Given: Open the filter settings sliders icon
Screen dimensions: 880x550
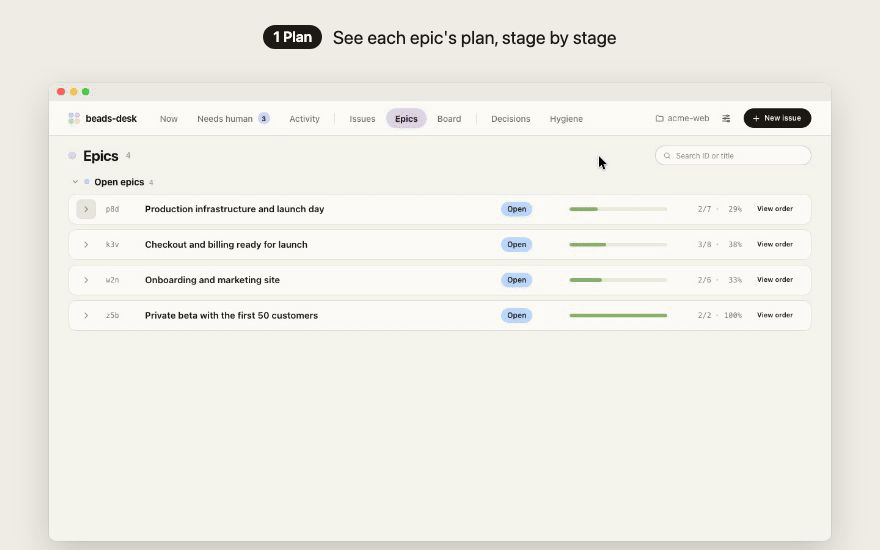Looking at the screenshot, I should [726, 118].
